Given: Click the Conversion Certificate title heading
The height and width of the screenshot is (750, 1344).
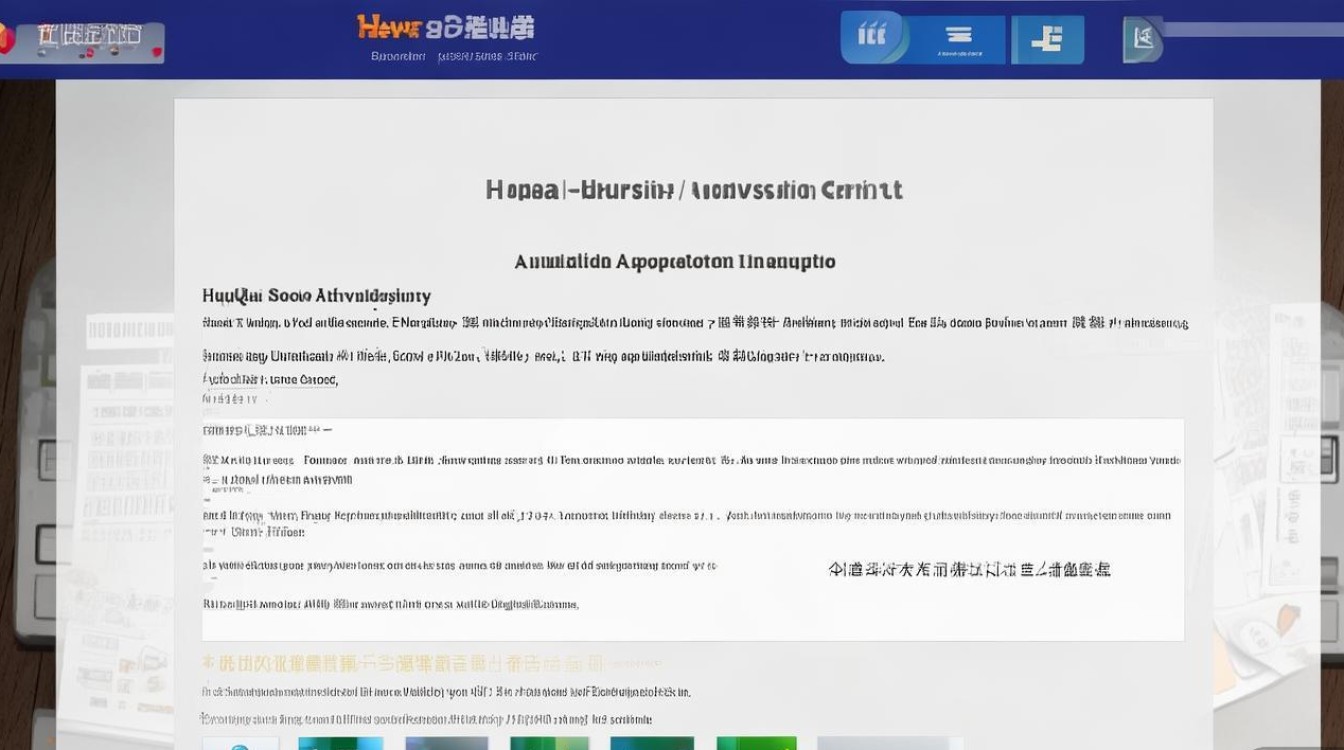Looking at the screenshot, I should pyautogui.click(x=694, y=190).
